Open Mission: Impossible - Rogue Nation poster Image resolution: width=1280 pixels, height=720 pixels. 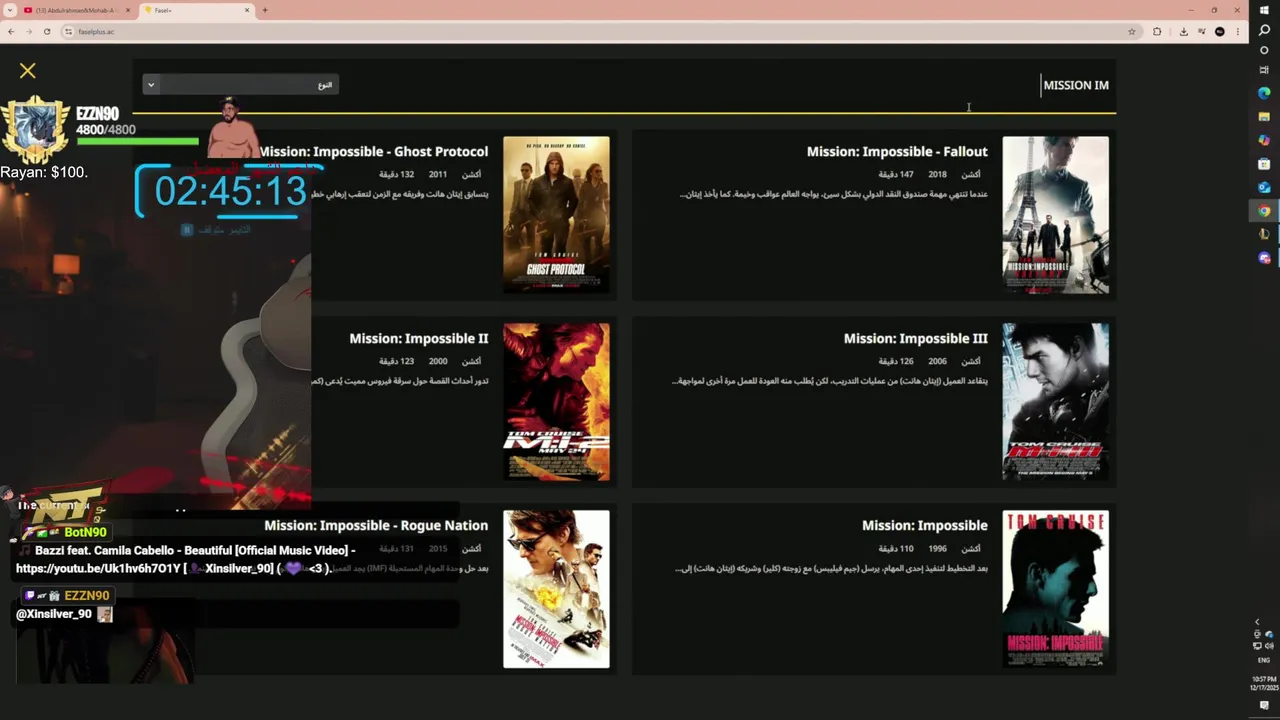[556, 589]
